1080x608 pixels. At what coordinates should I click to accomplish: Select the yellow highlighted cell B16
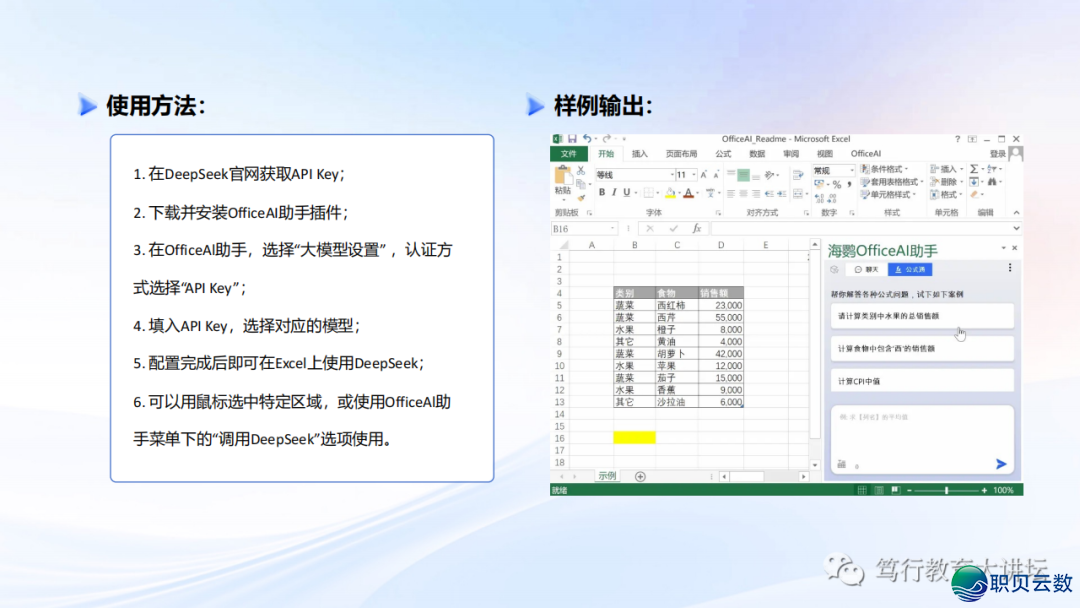coord(634,437)
